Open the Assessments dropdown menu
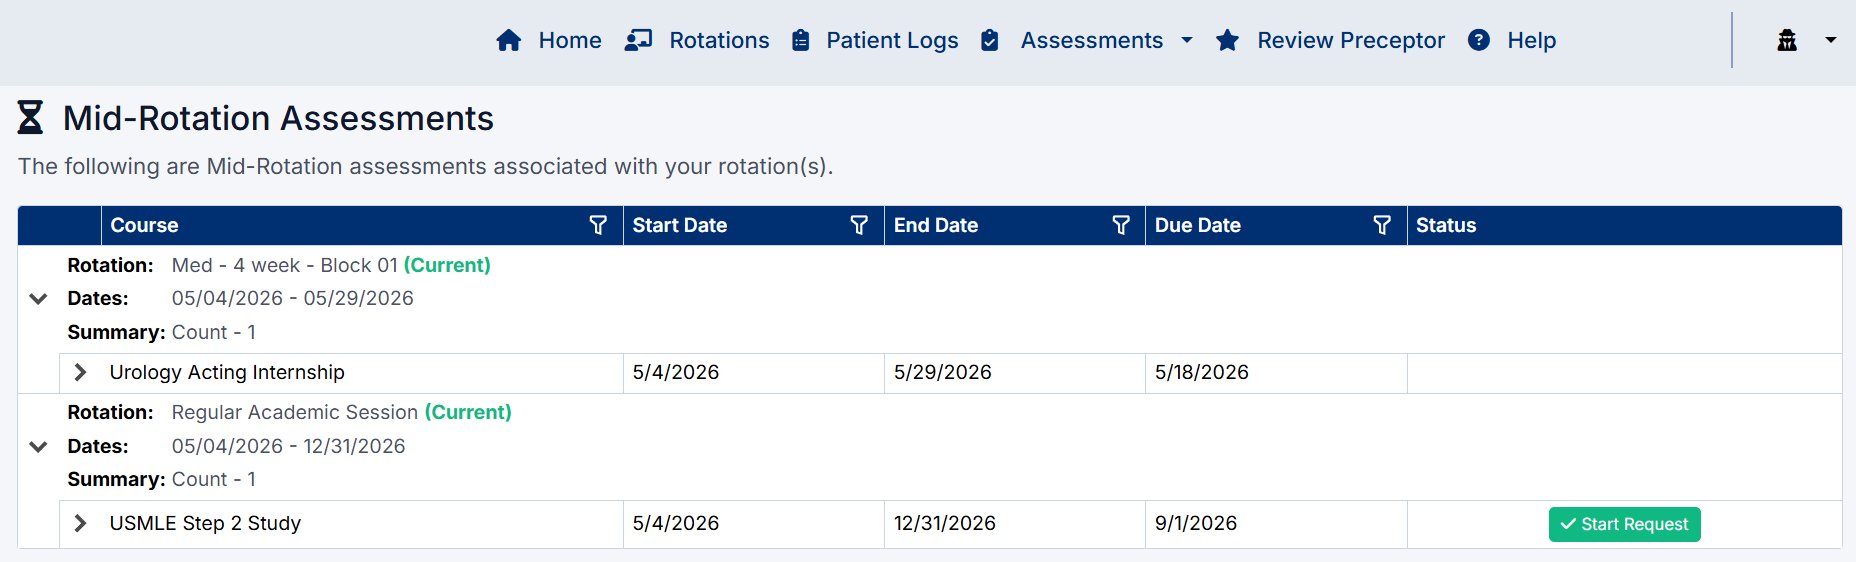This screenshot has height=562, width=1856. 1106,40
